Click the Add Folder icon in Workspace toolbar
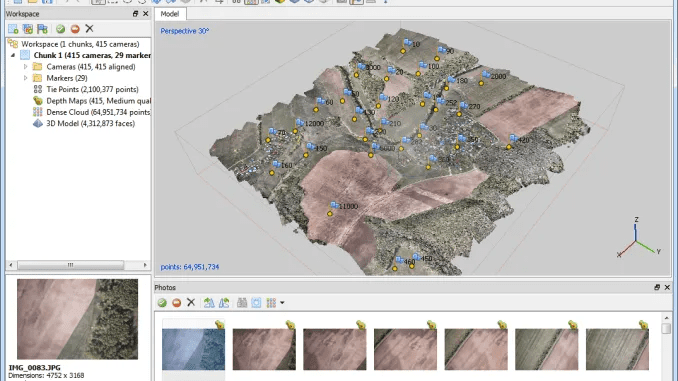This screenshot has width=678, height=381. tap(42, 29)
